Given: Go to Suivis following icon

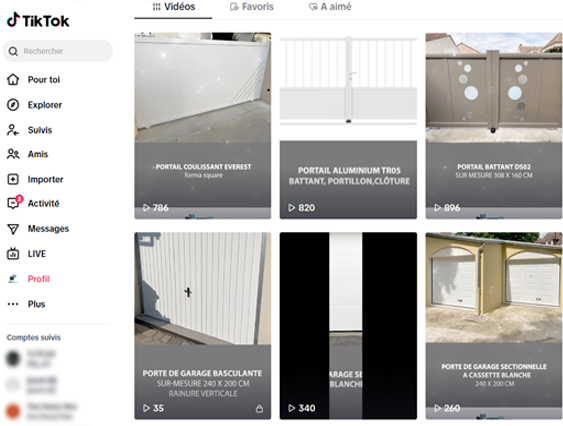Looking at the screenshot, I should (x=13, y=130).
